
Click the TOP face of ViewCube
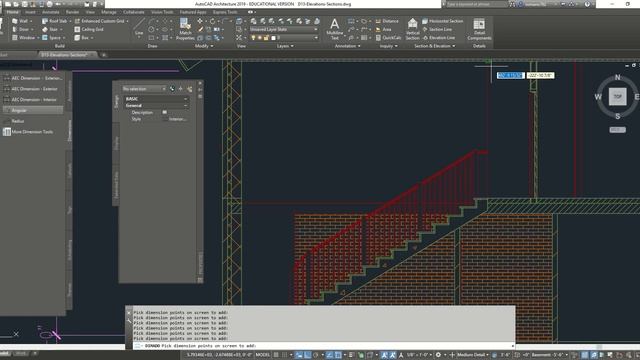tap(617, 97)
